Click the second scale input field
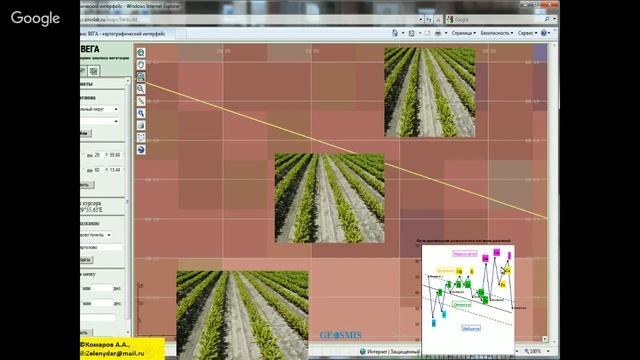 coord(102,303)
